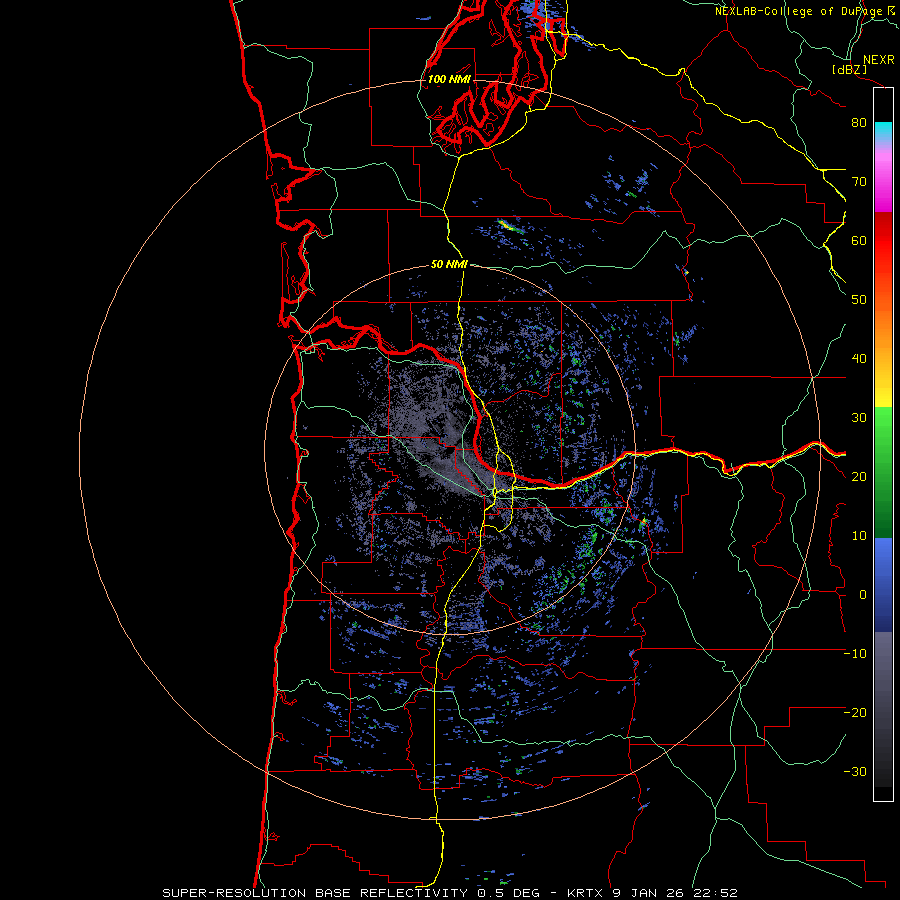Click the 70 value on the dBZ scale

tap(859, 181)
